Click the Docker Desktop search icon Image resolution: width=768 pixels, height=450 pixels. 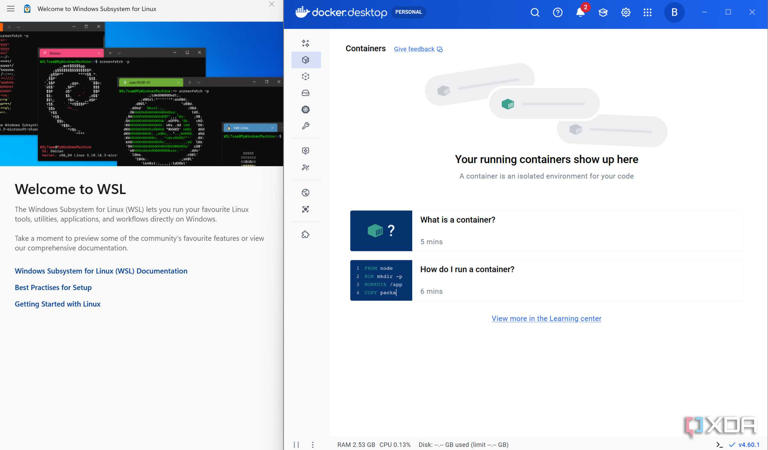[535, 12]
